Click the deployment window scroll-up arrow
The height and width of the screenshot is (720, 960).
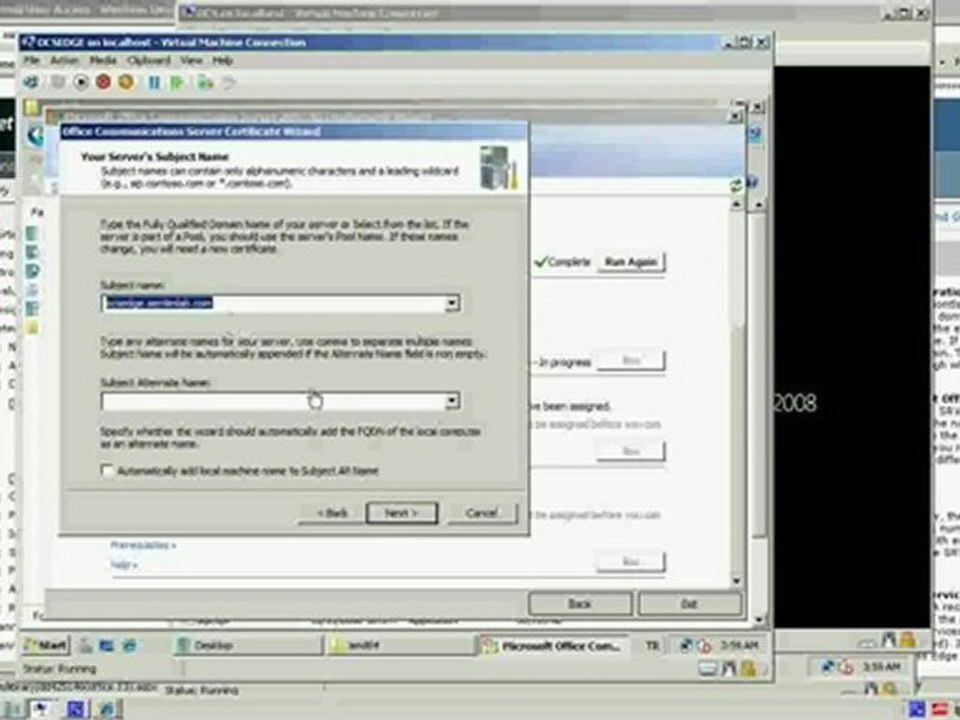(736, 203)
